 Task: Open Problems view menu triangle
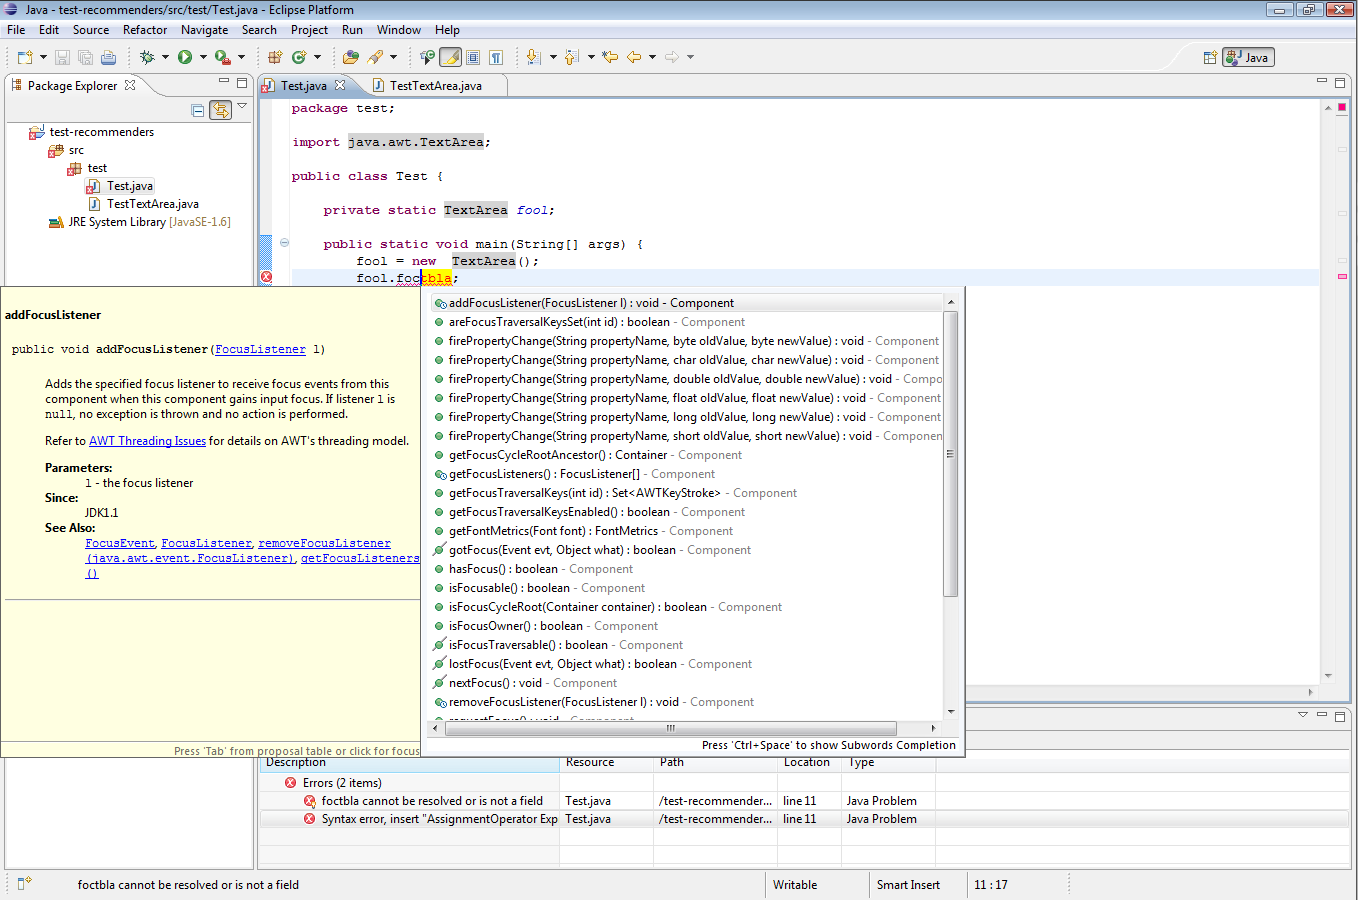click(x=1303, y=715)
